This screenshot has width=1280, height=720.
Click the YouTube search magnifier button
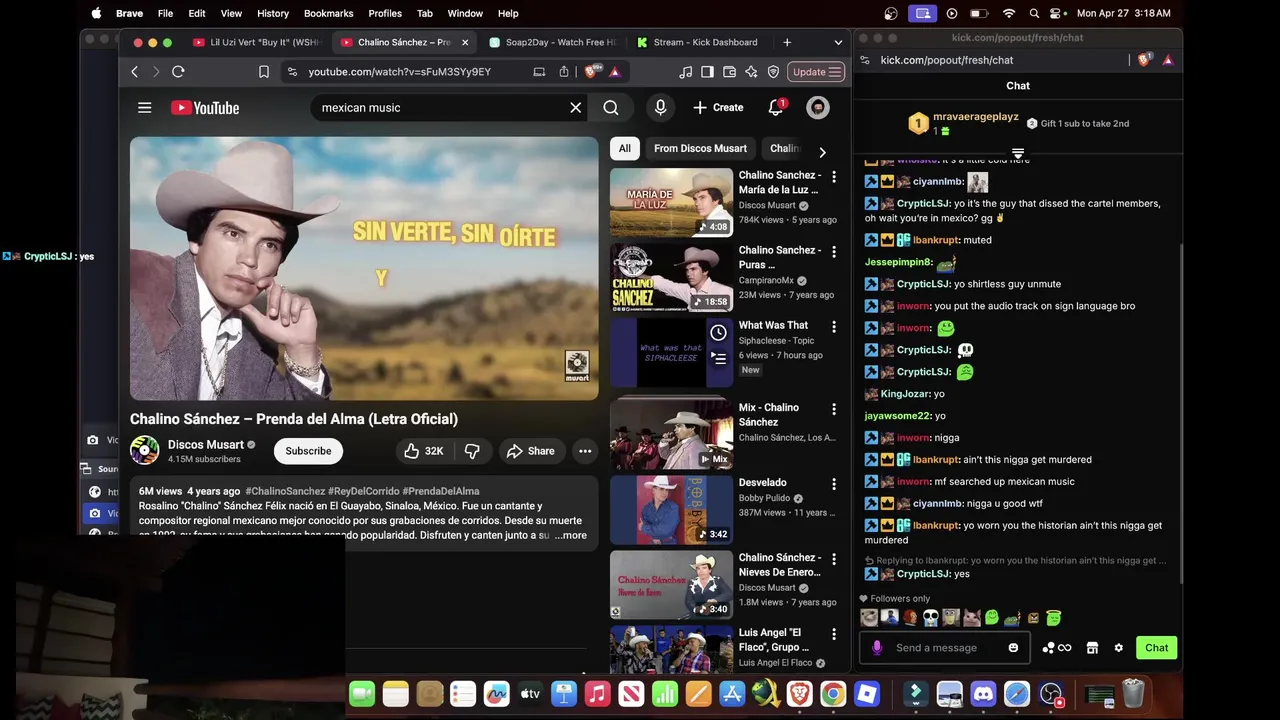click(611, 108)
